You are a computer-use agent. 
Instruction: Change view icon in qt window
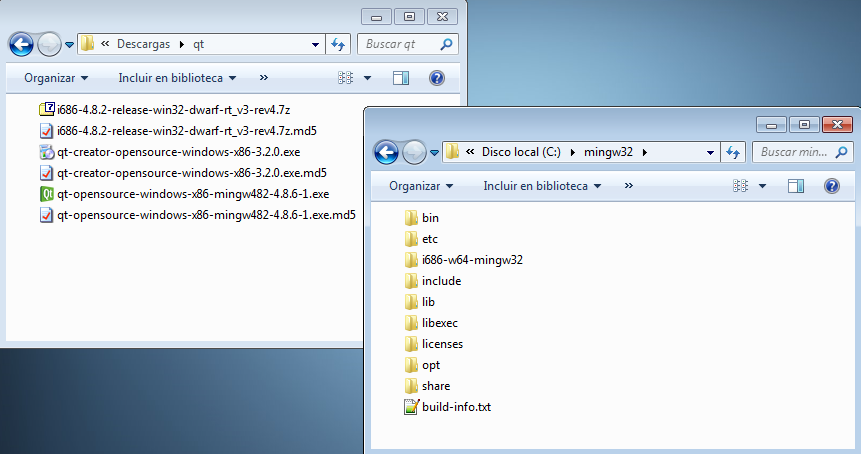(x=345, y=78)
